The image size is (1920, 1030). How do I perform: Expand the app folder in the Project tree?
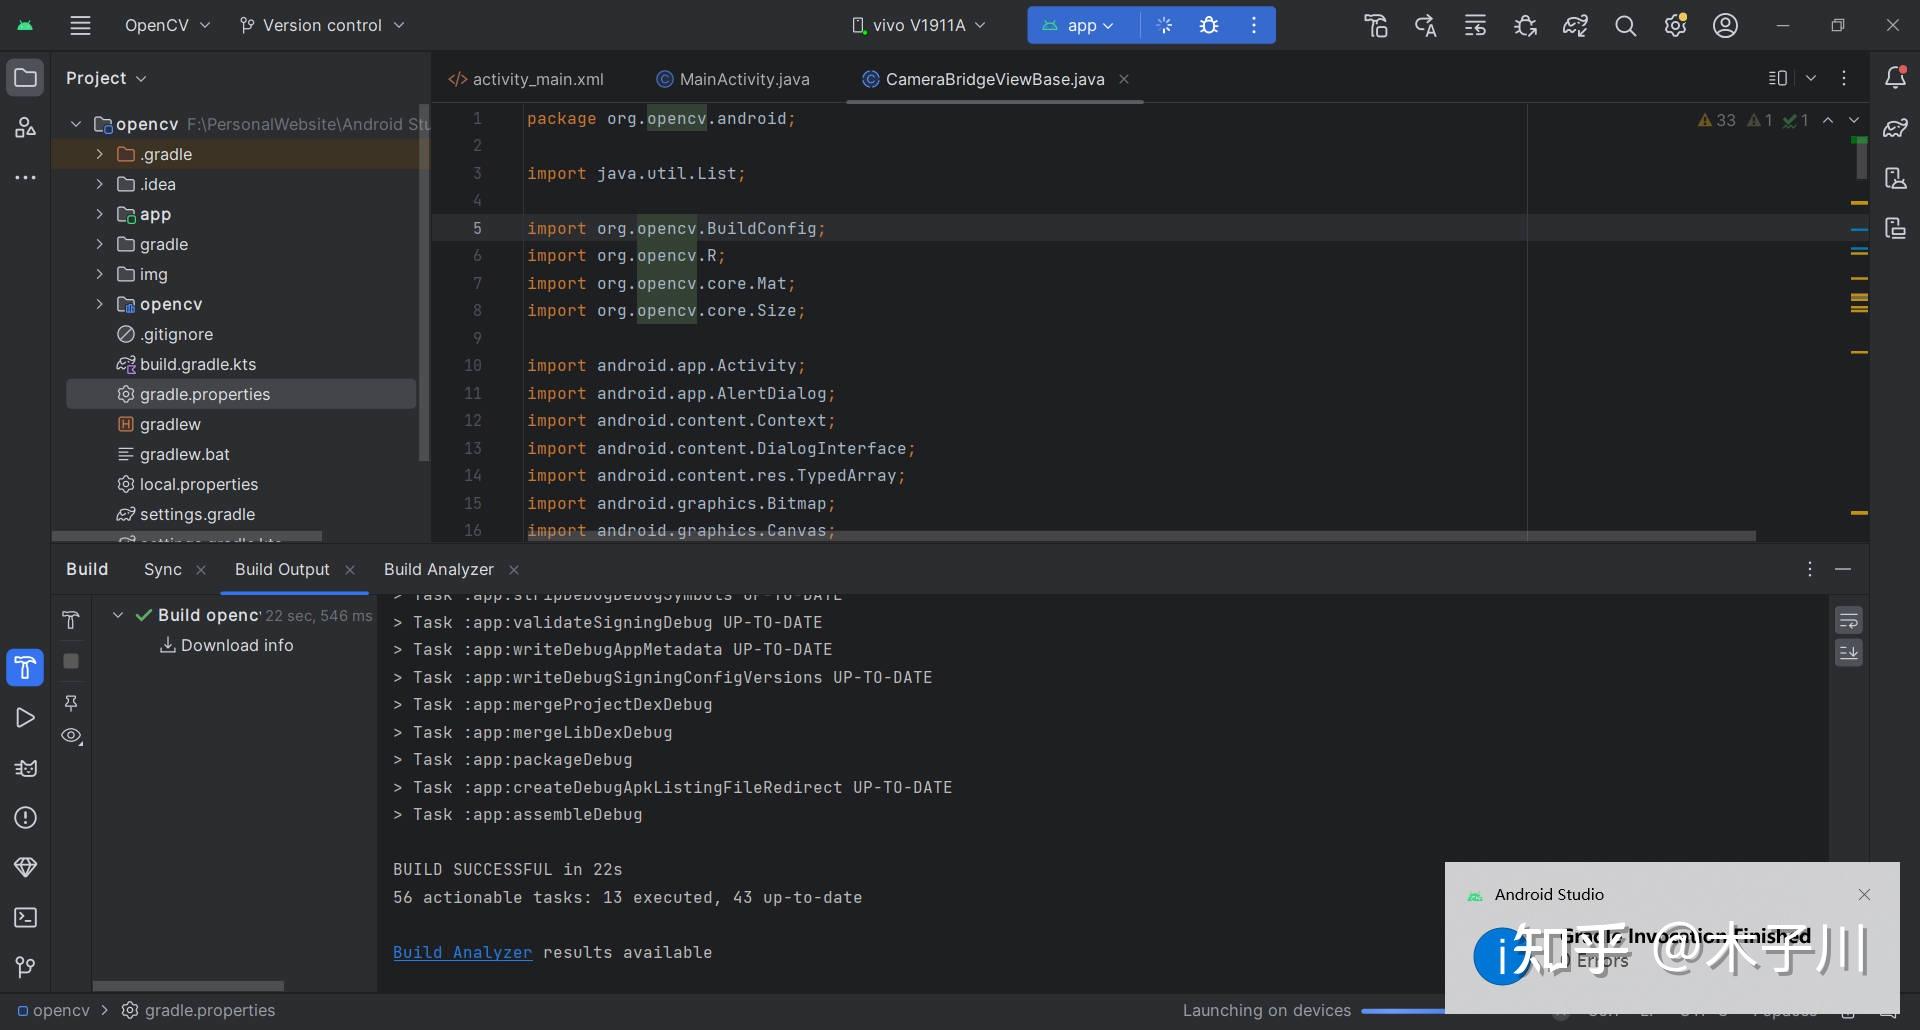98,214
